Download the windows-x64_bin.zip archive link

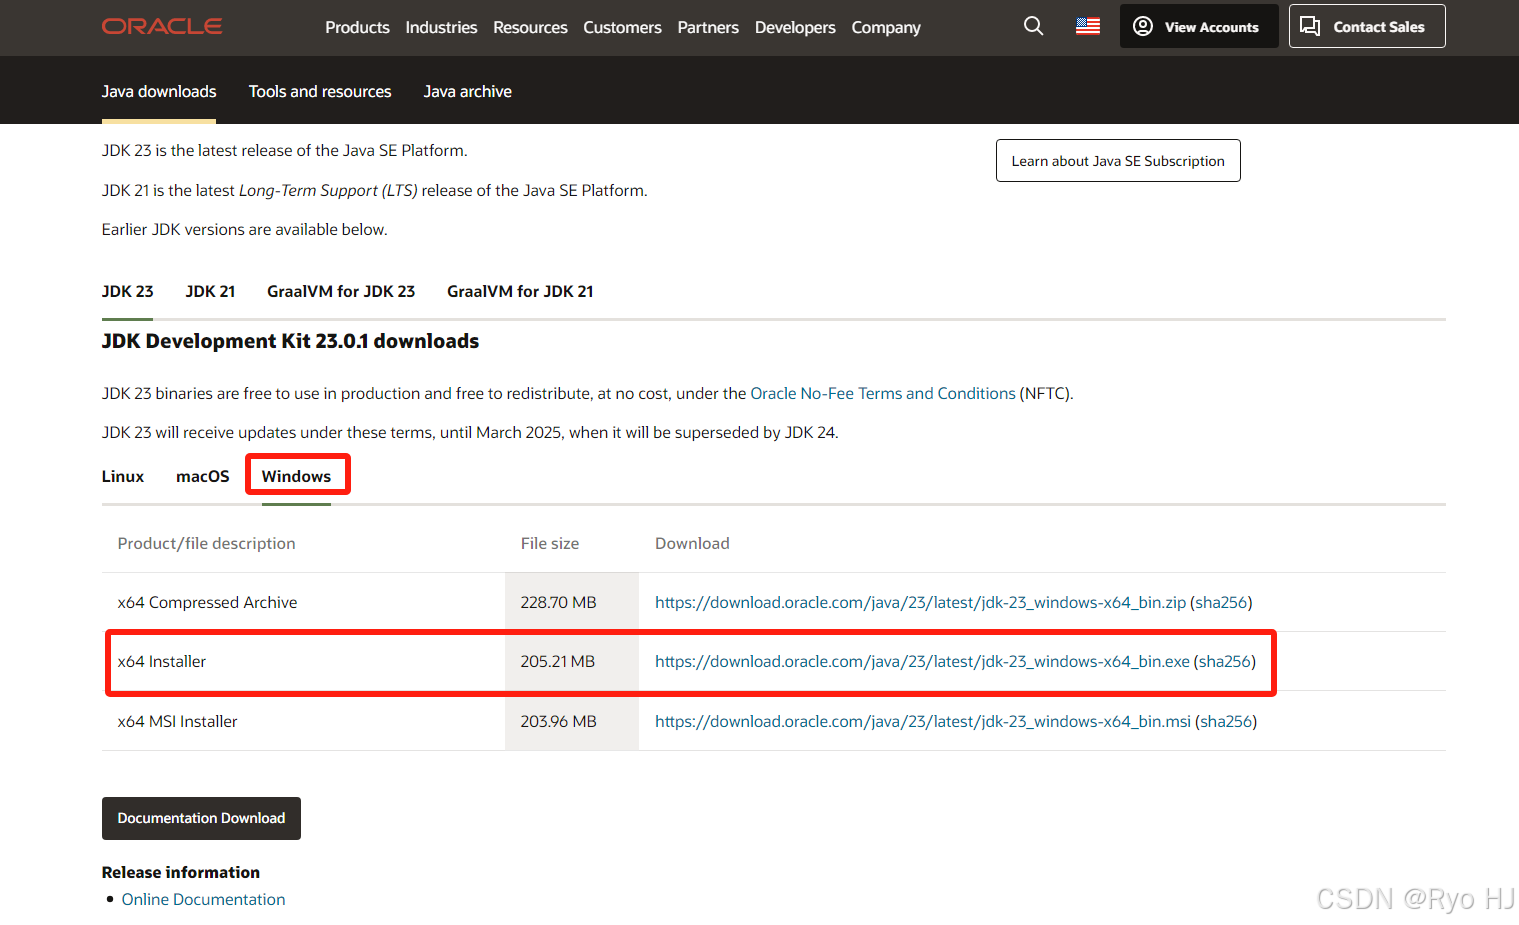(x=920, y=602)
